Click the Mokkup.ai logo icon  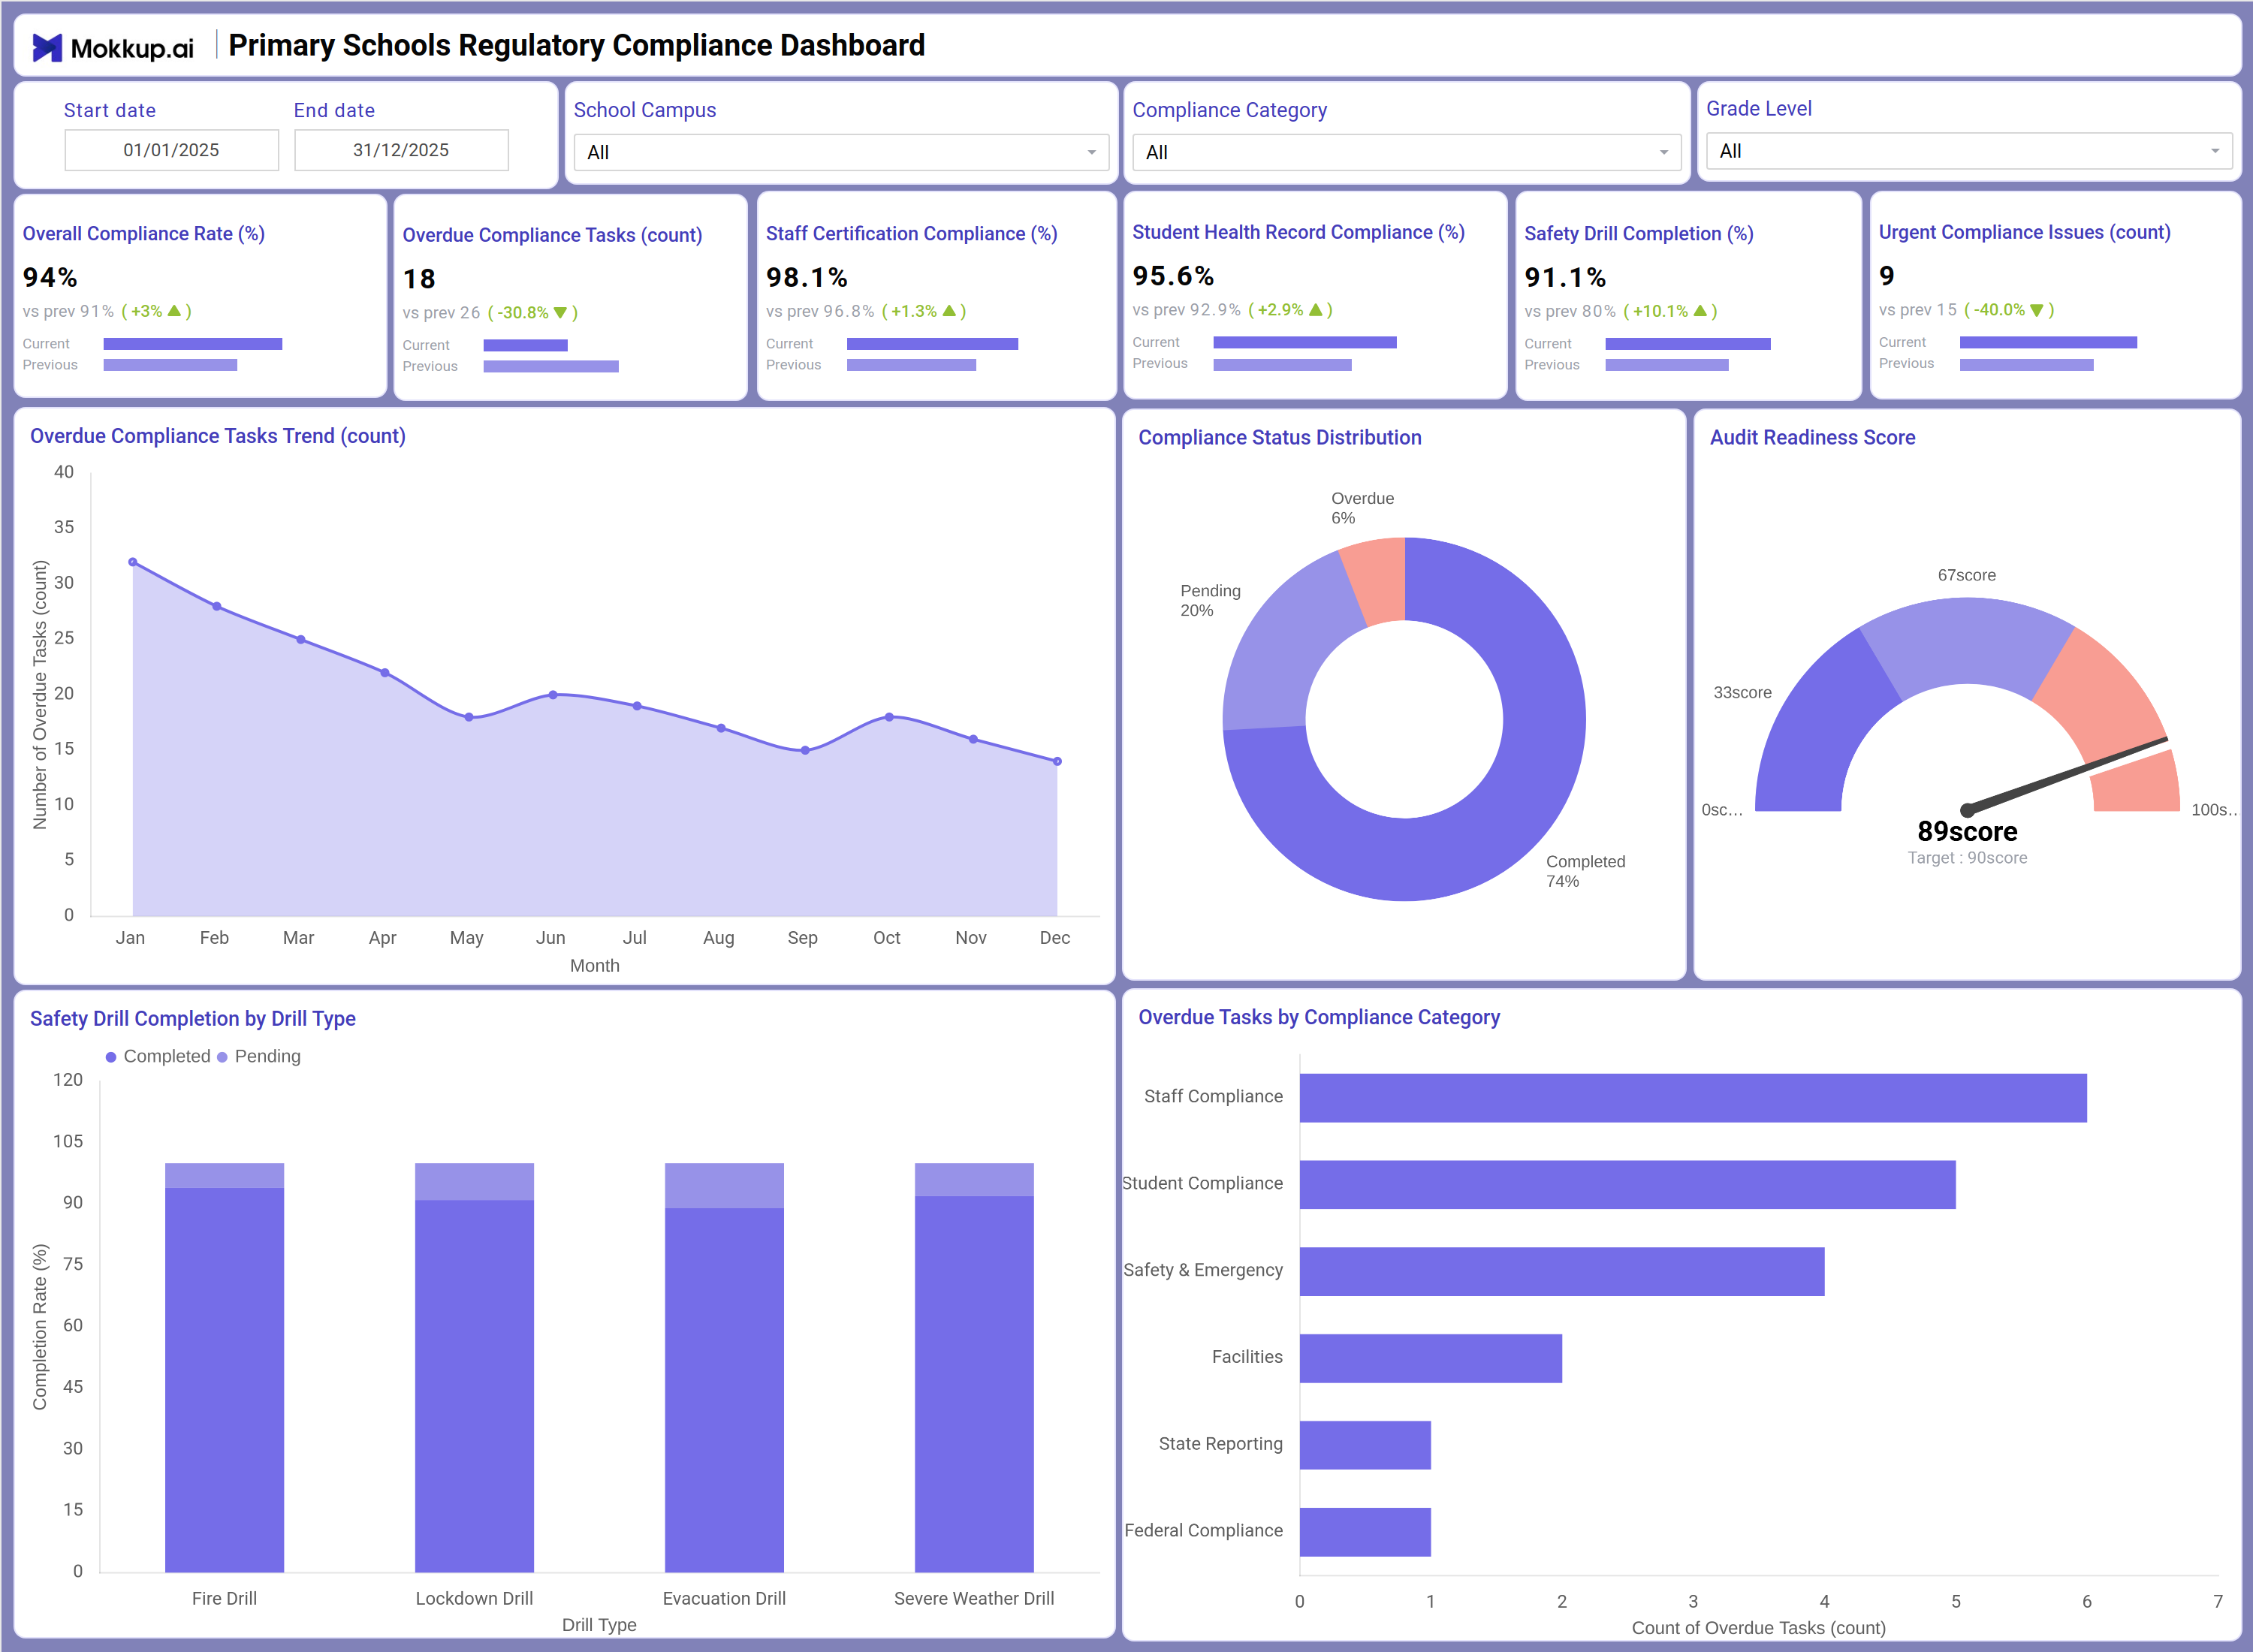coord(47,47)
